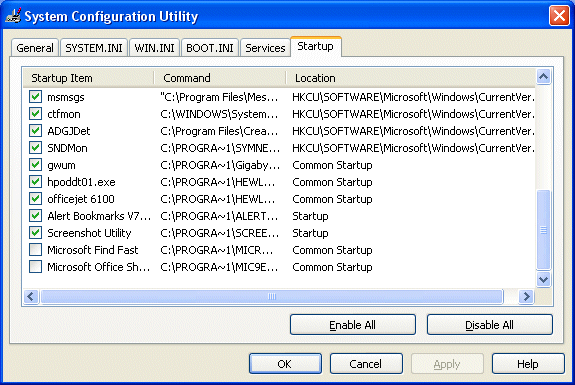The width and height of the screenshot is (575, 385).
Task: Select the Startup tab
Action: (x=316, y=47)
